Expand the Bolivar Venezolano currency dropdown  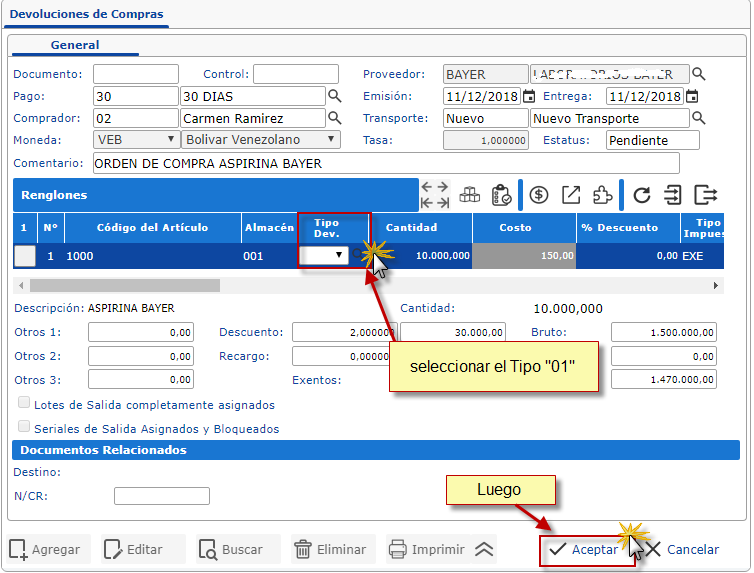point(260,140)
